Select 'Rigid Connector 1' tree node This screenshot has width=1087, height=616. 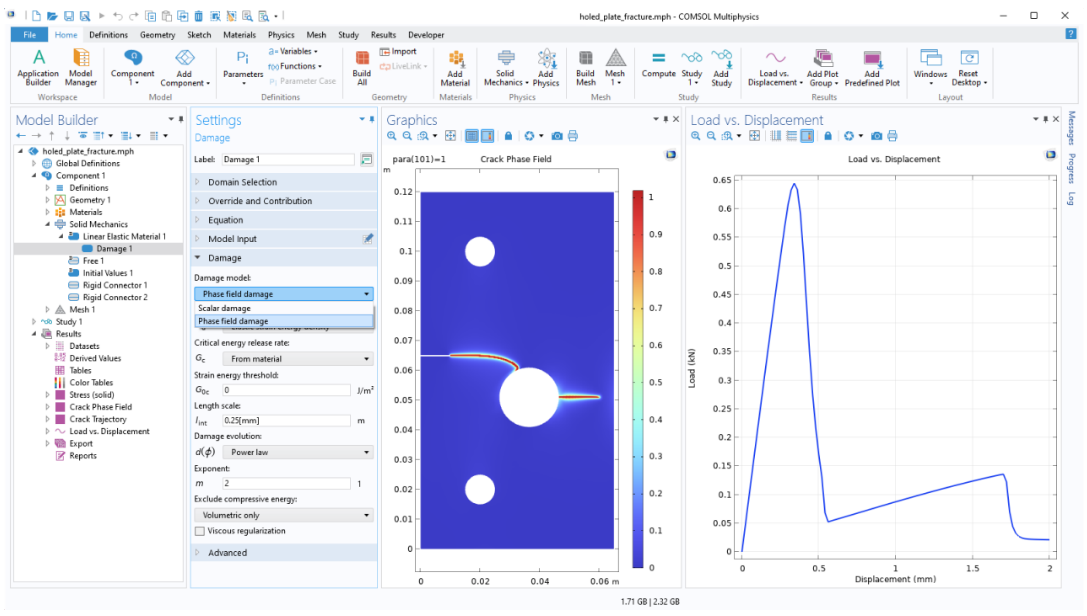point(115,285)
